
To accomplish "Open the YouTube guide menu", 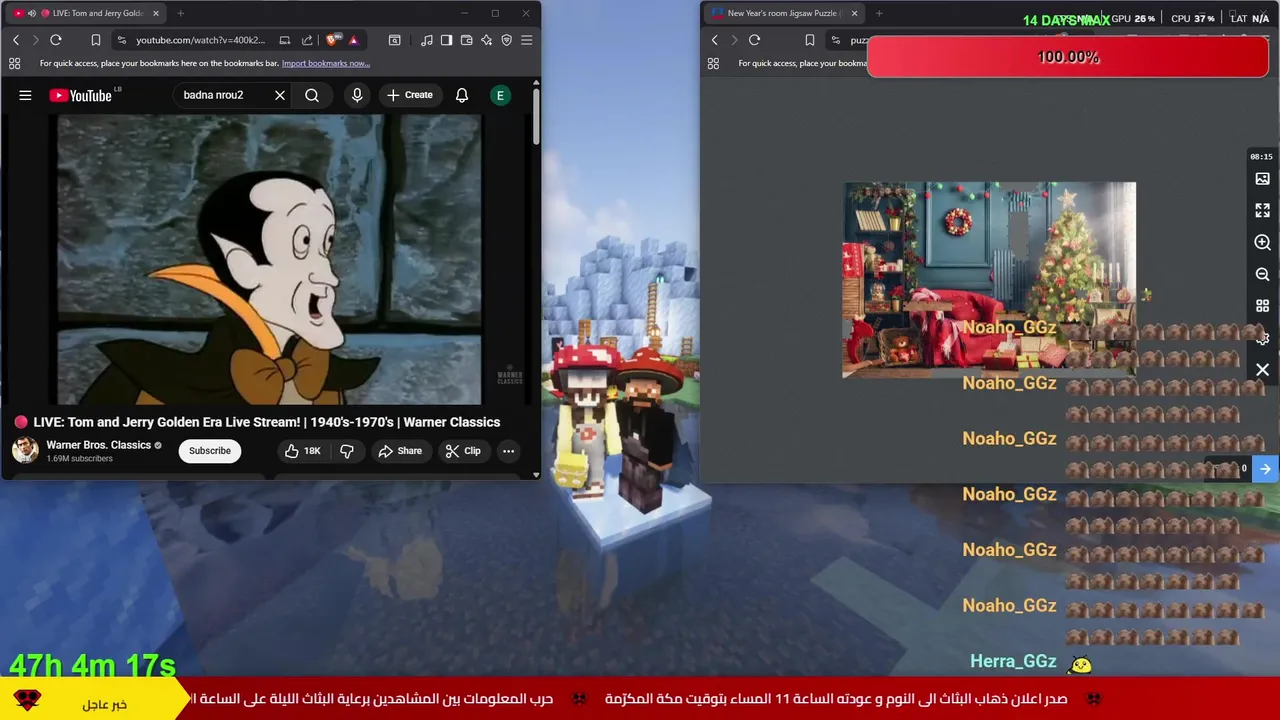I will pyautogui.click(x=25, y=95).
